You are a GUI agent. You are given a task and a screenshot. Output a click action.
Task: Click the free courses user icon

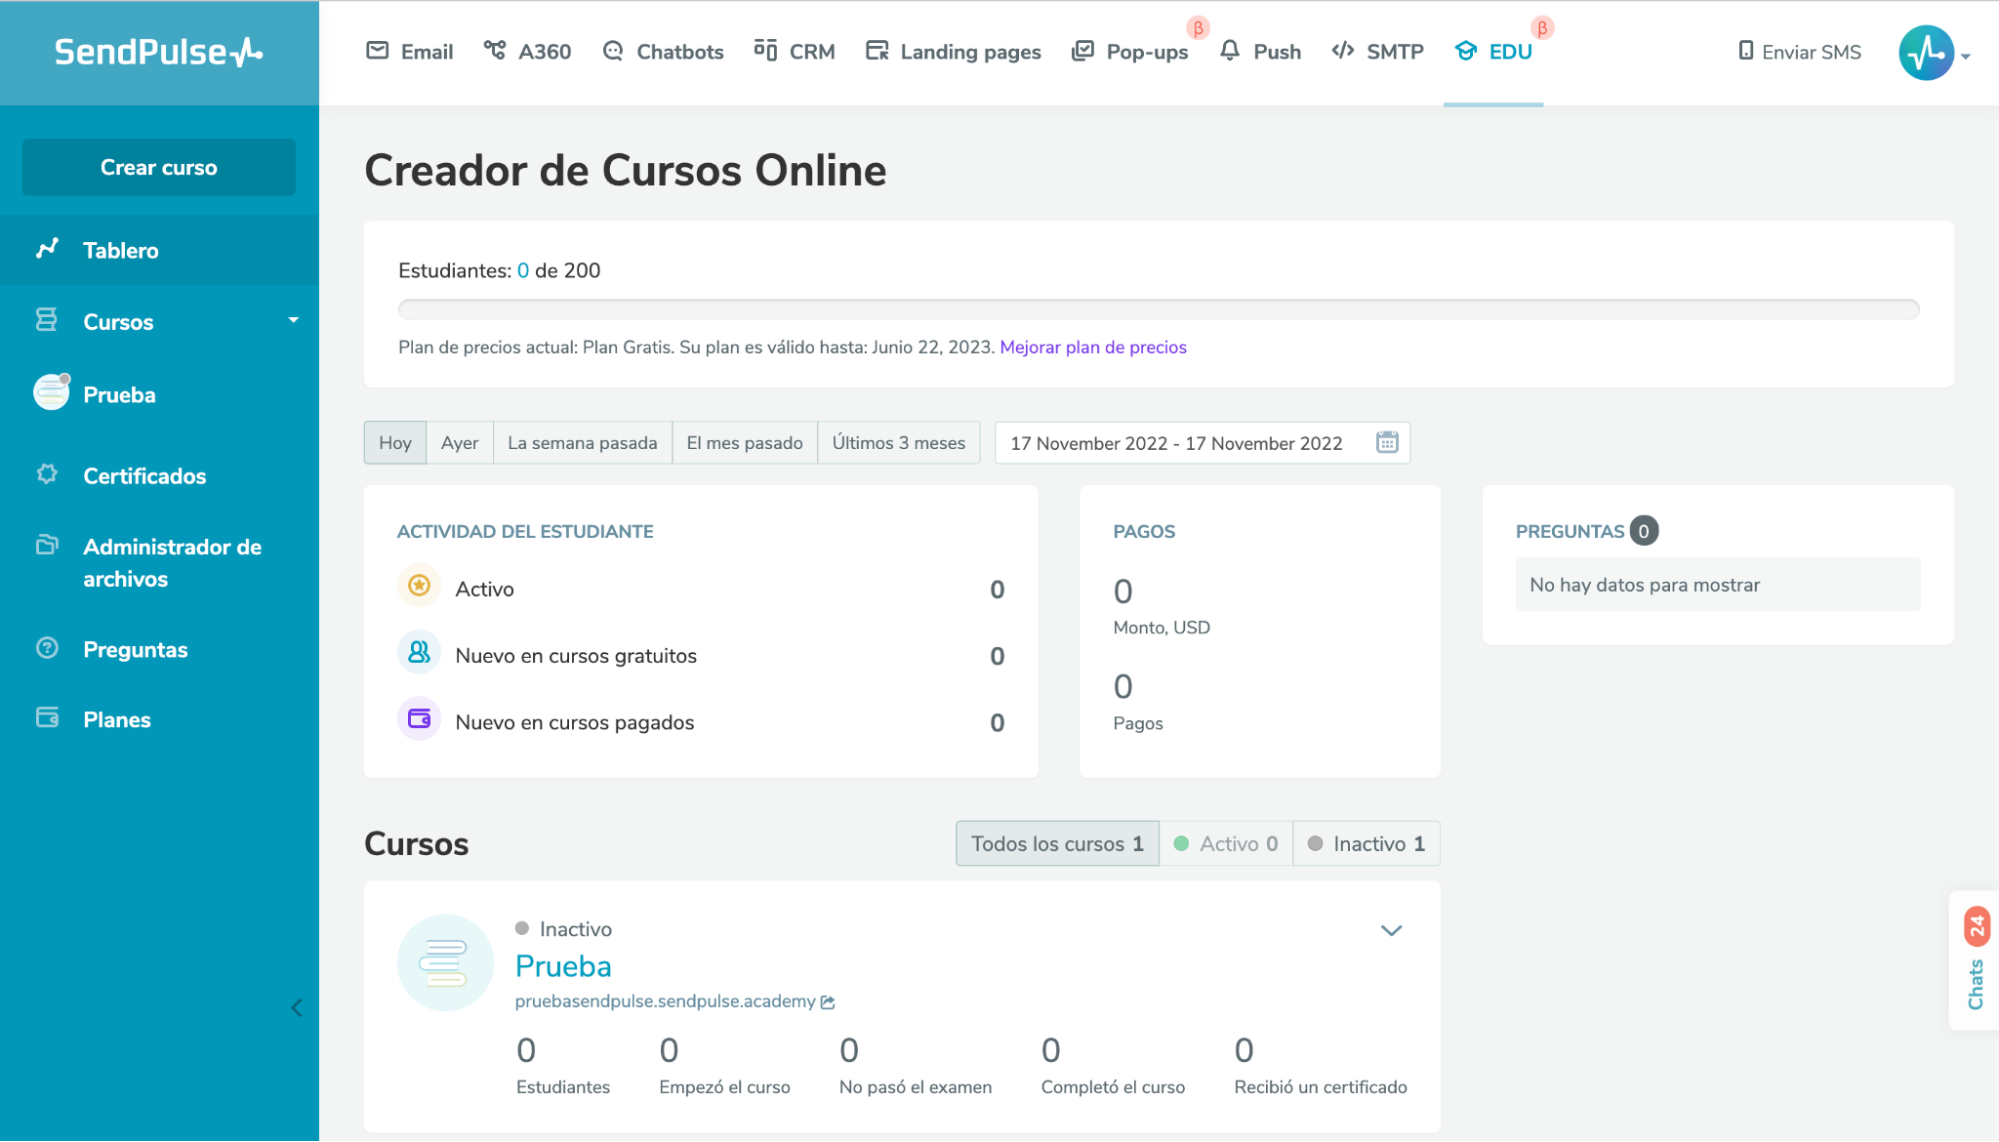(419, 653)
